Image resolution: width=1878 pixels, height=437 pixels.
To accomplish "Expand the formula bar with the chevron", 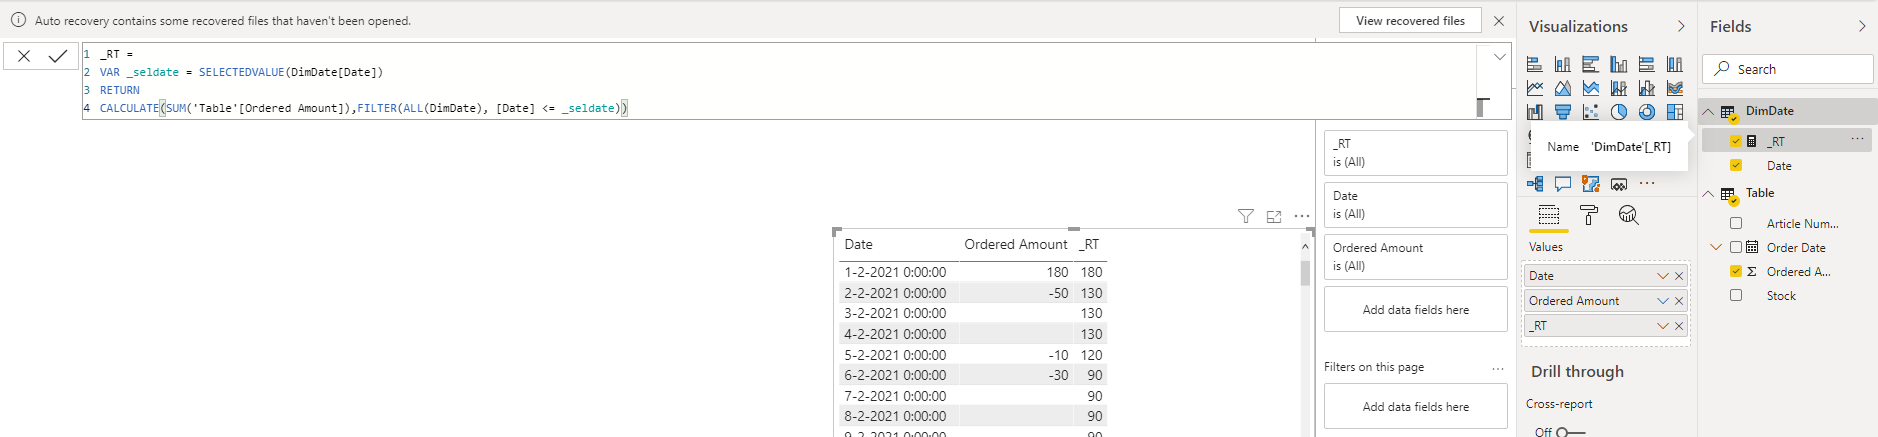I will tap(1500, 57).
